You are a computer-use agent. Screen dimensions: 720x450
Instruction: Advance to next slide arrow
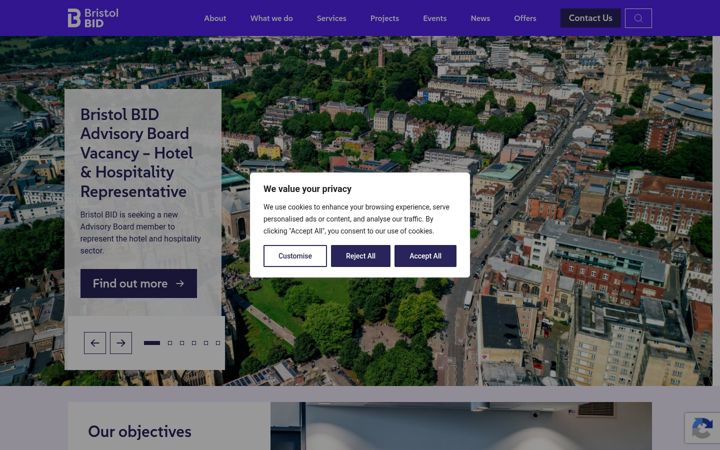(121, 343)
